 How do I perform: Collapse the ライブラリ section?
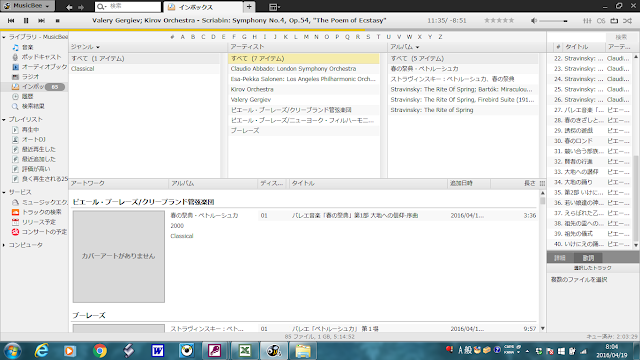coord(4,37)
